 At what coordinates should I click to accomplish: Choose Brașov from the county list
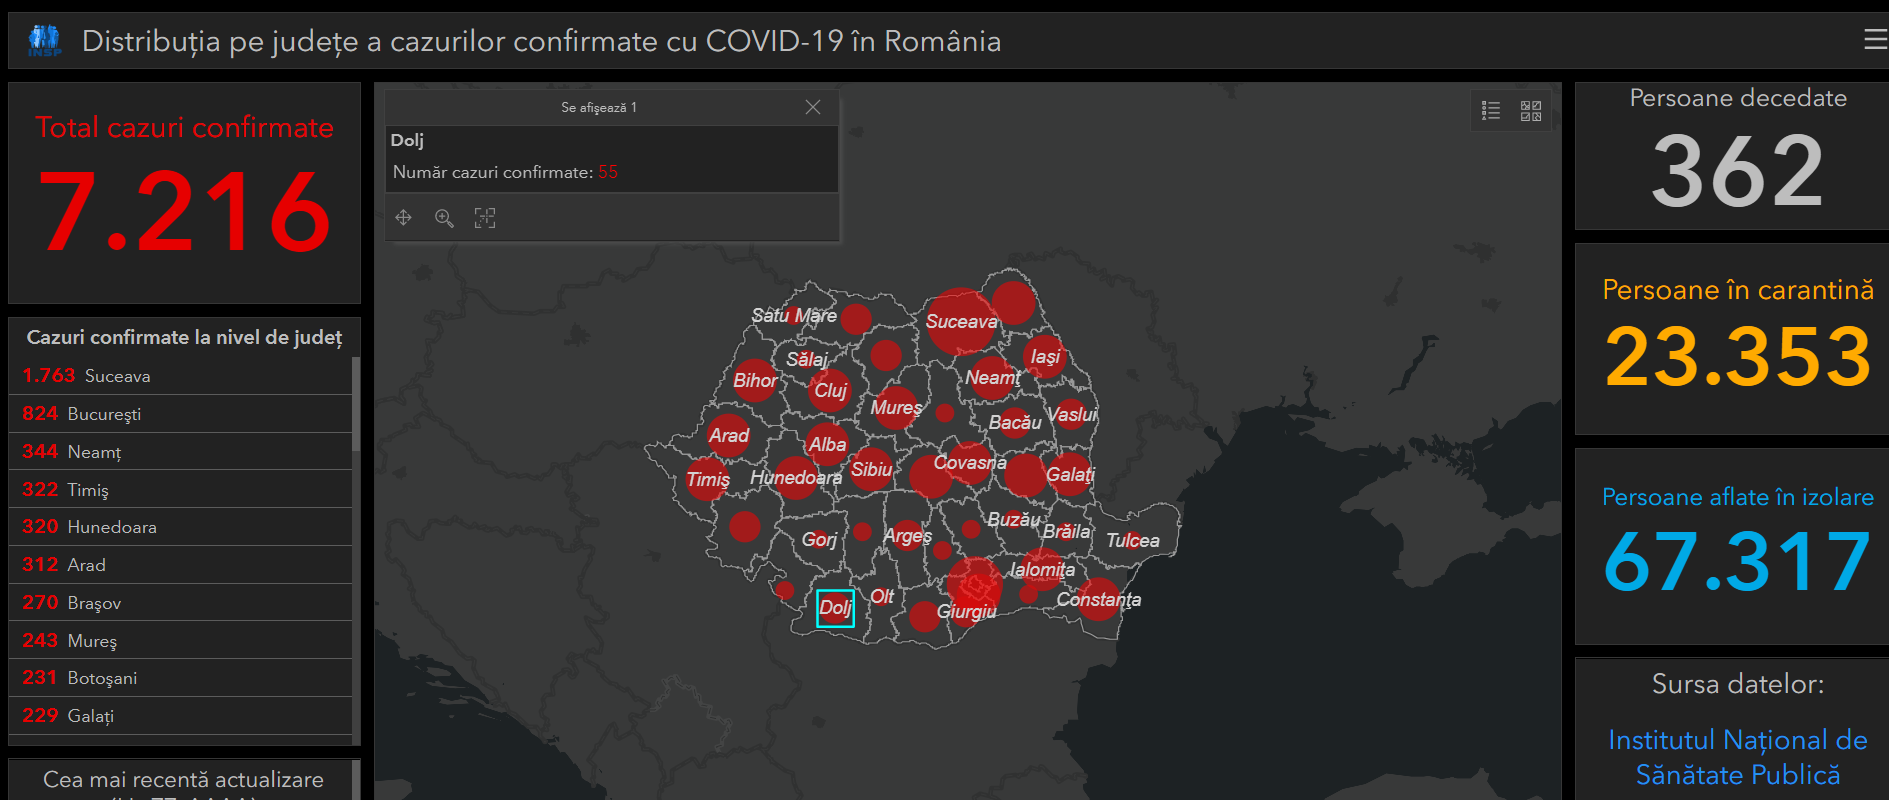pos(180,603)
